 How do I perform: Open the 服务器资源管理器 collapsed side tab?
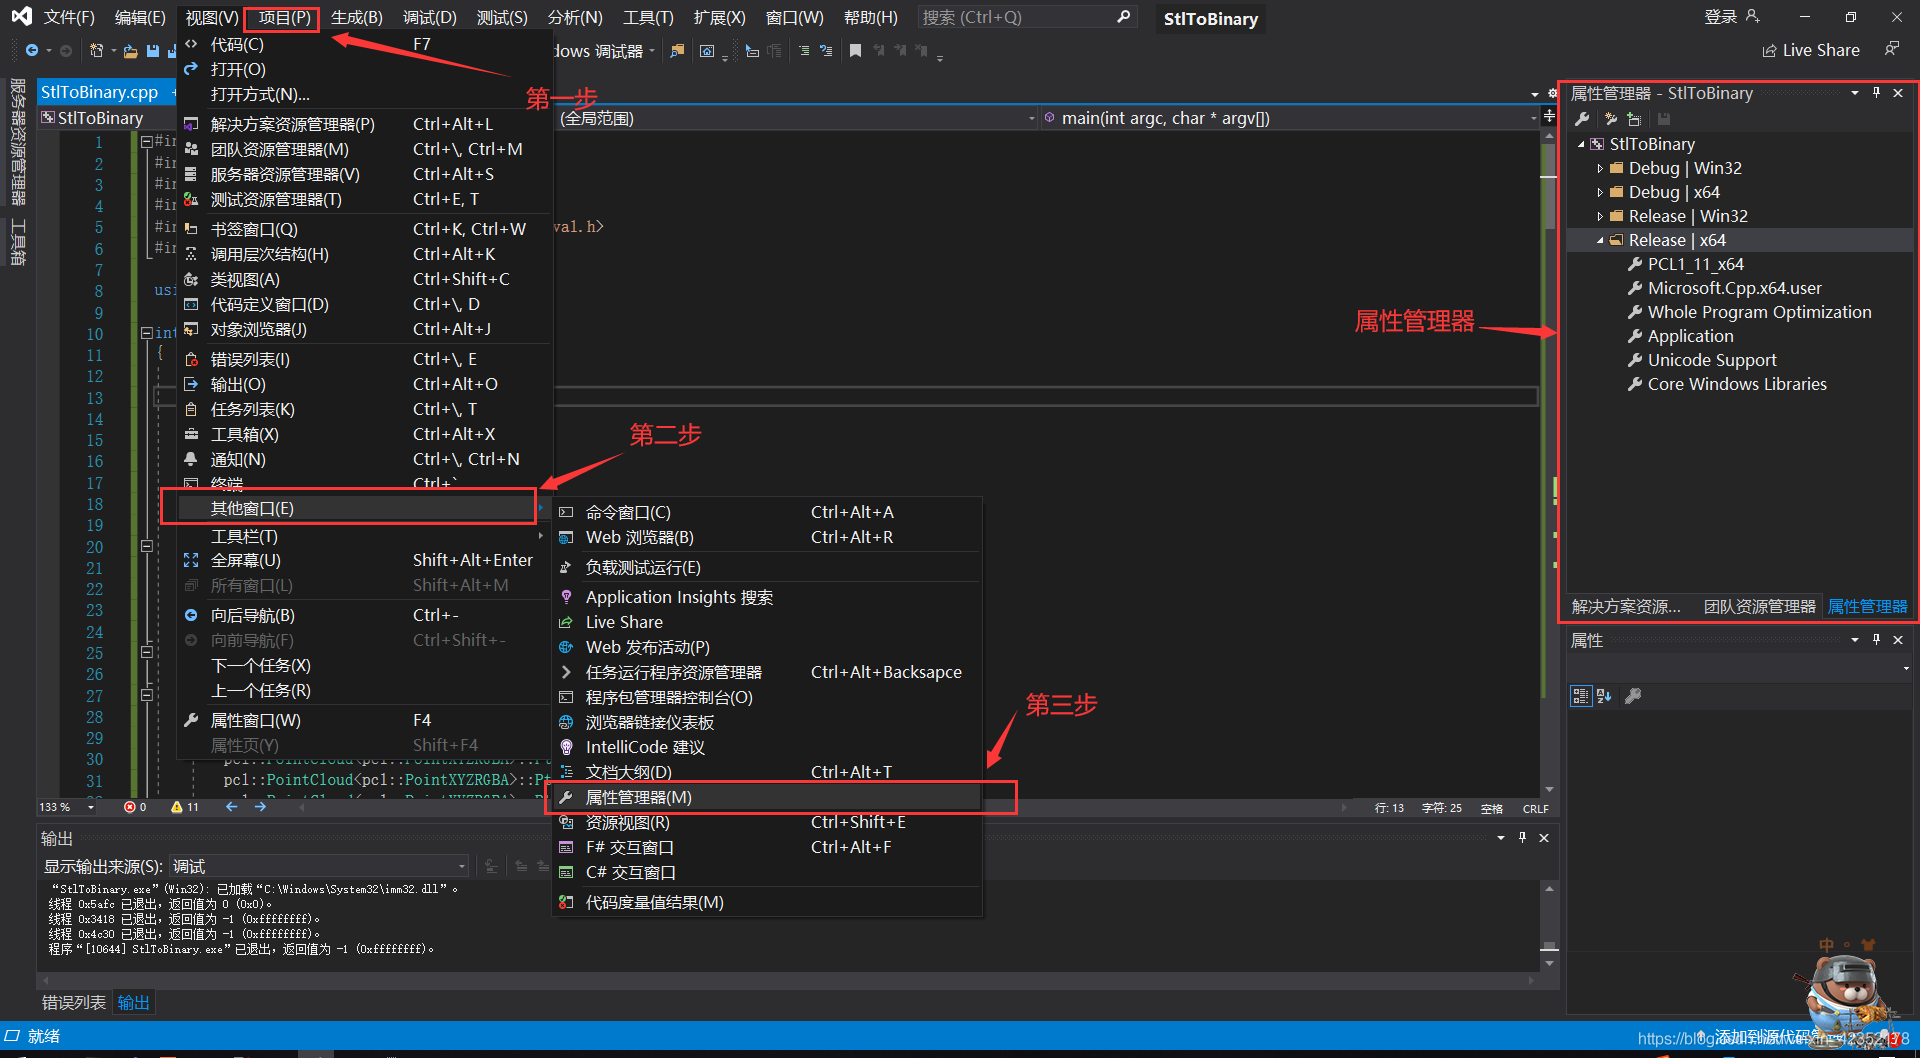point(18,141)
